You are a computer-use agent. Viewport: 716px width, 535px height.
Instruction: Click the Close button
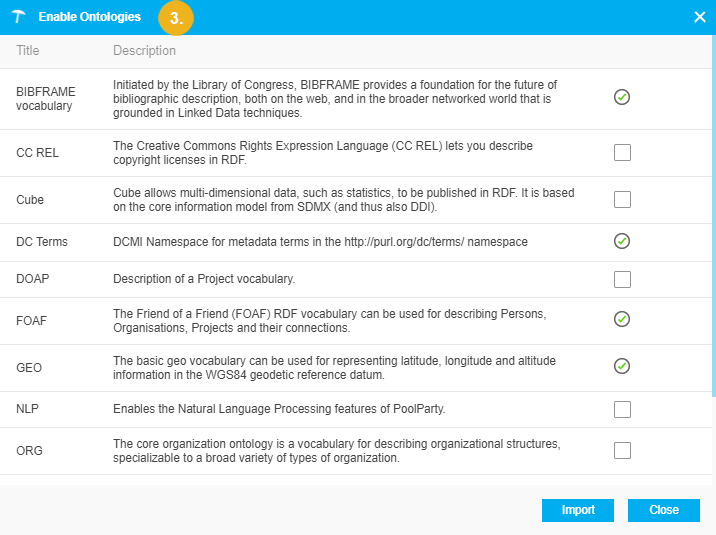664,510
